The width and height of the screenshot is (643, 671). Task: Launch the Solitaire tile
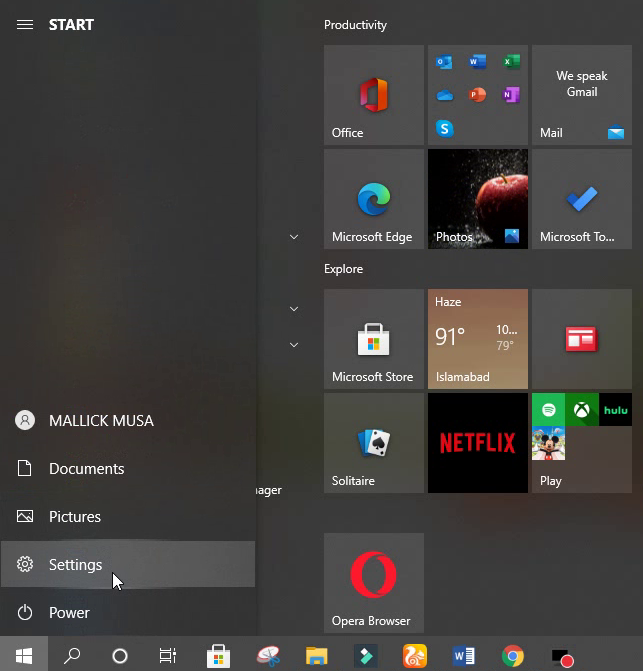pyautogui.click(x=373, y=443)
